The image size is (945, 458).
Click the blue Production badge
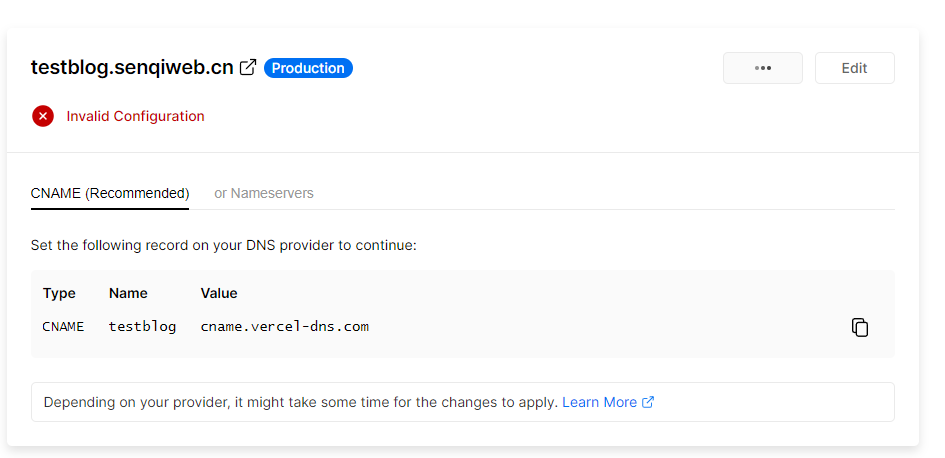pyautogui.click(x=308, y=68)
